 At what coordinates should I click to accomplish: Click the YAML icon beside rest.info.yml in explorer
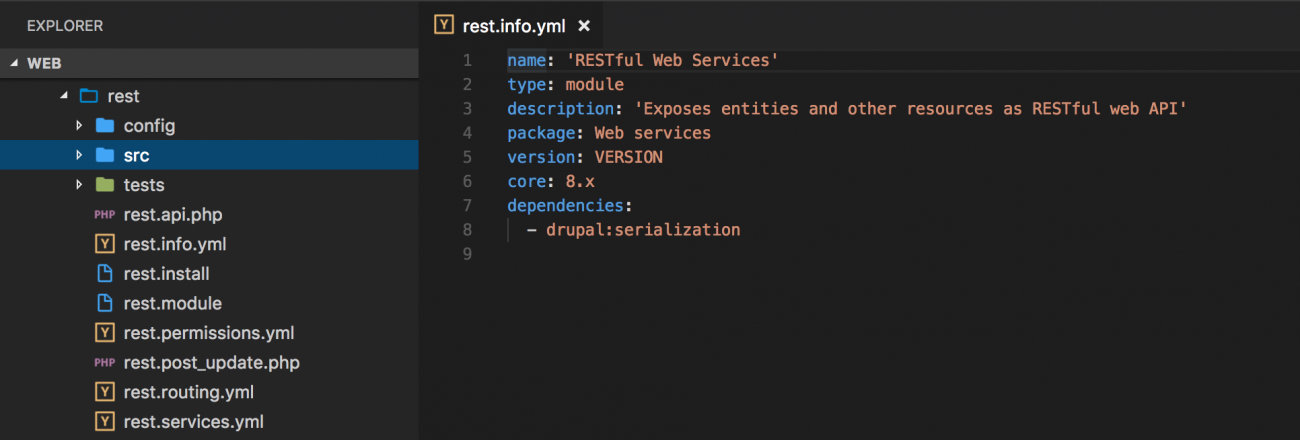point(104,244)
